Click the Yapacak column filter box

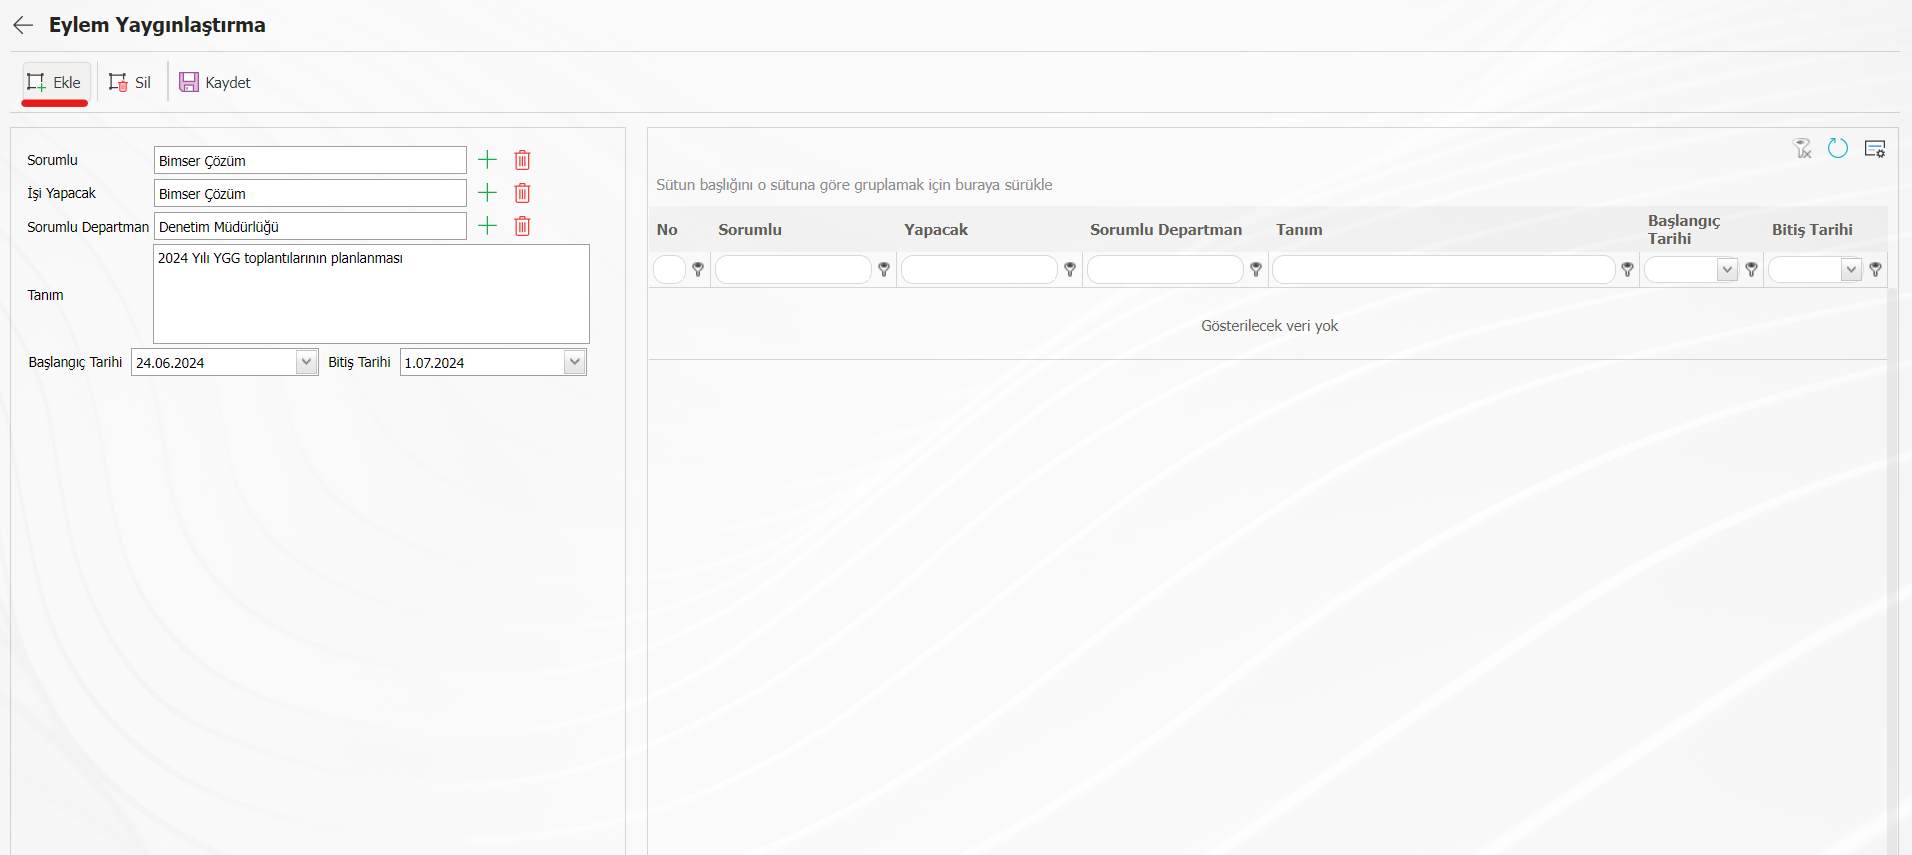coord(979,269)
